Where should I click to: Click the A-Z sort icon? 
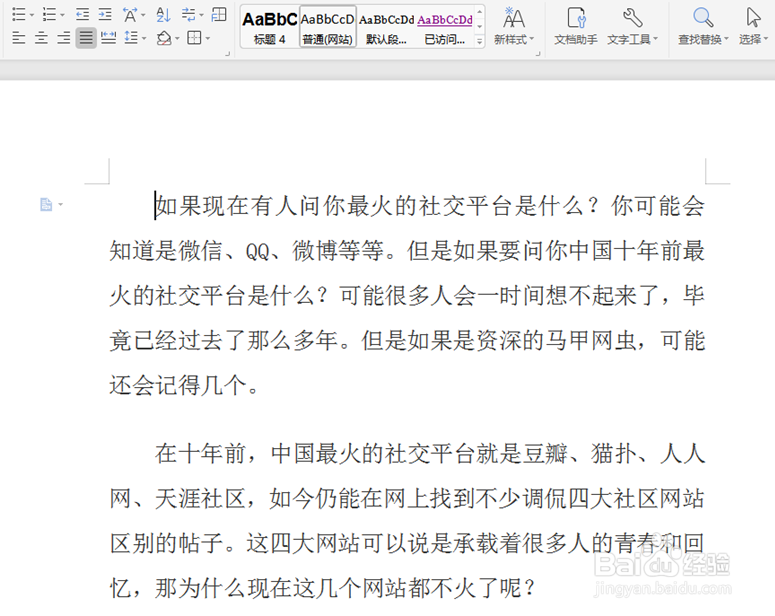163,15
